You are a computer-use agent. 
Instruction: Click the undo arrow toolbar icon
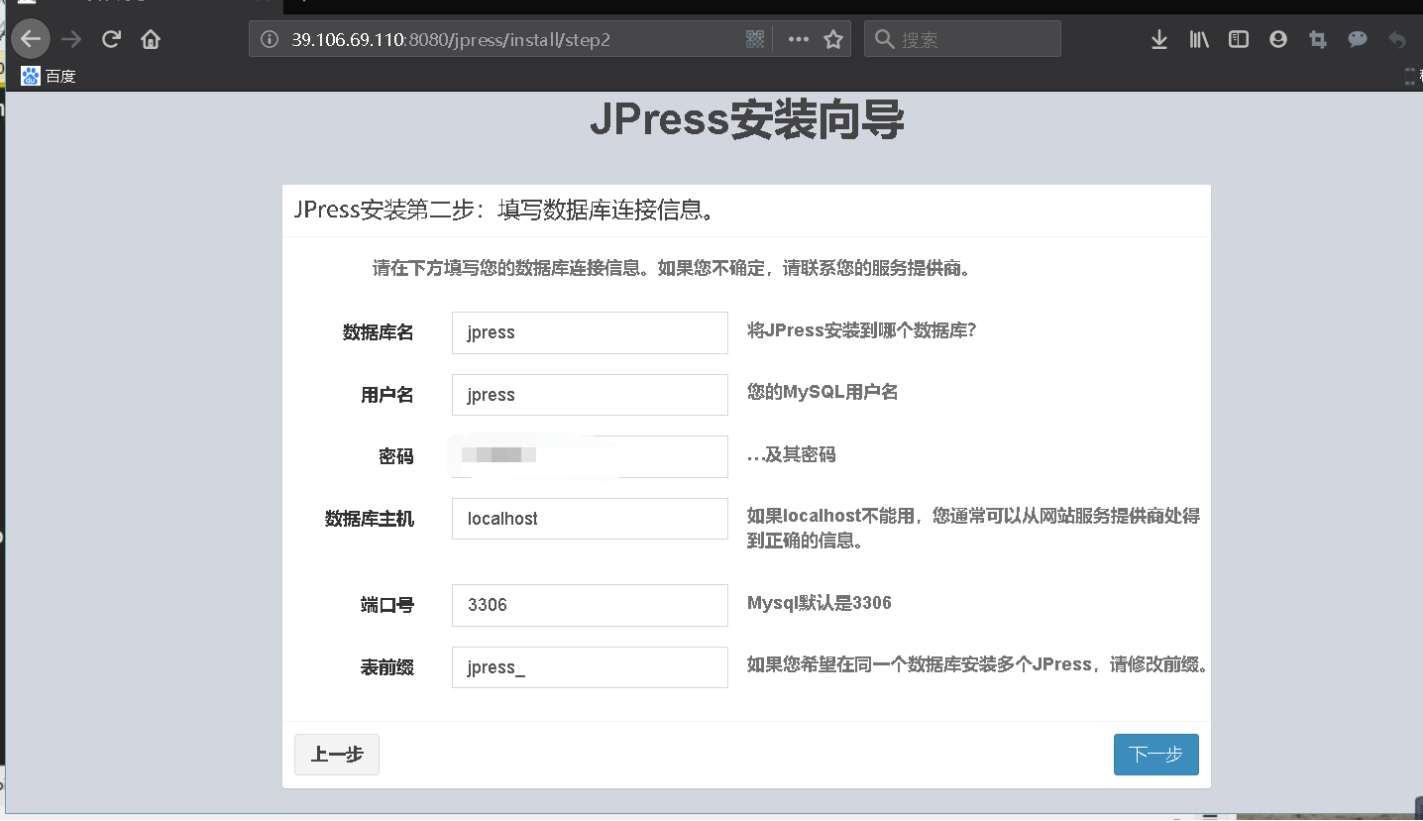[x=1397, y=40]
